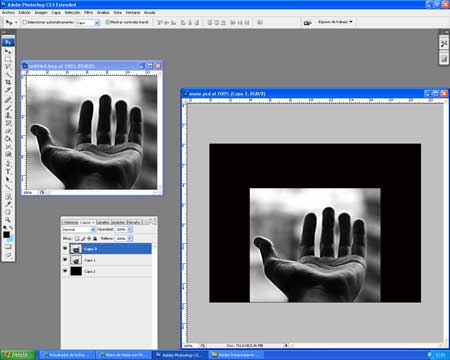Select the Slice tool
The image size is (450, 360).
(8, 90)
